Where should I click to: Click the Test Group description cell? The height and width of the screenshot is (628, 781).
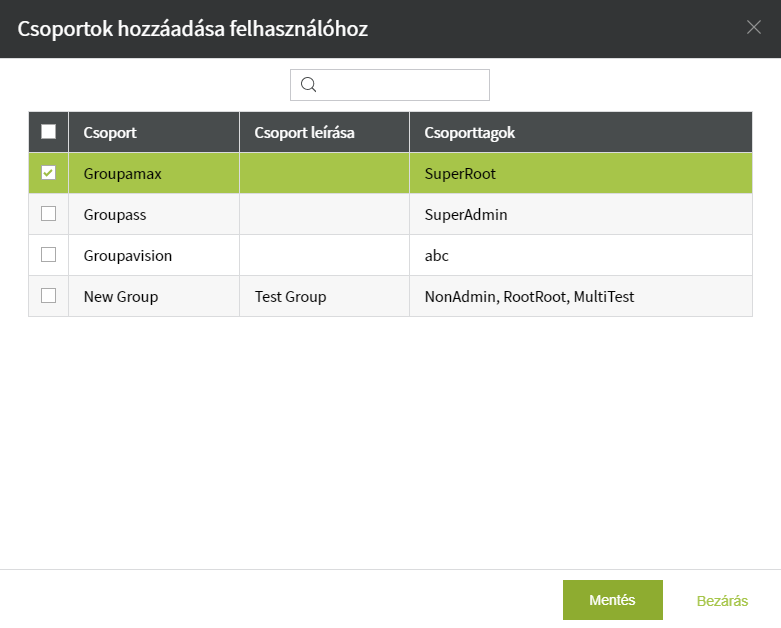pos(324,296)
